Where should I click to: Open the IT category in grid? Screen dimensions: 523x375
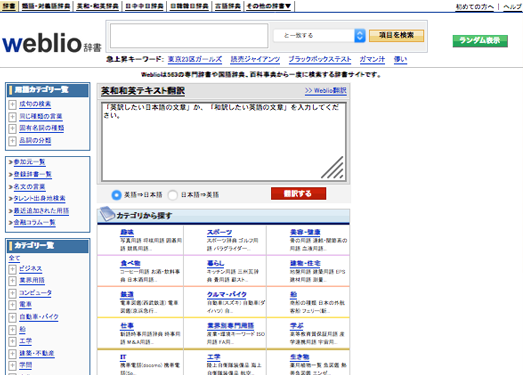[123, 357]
